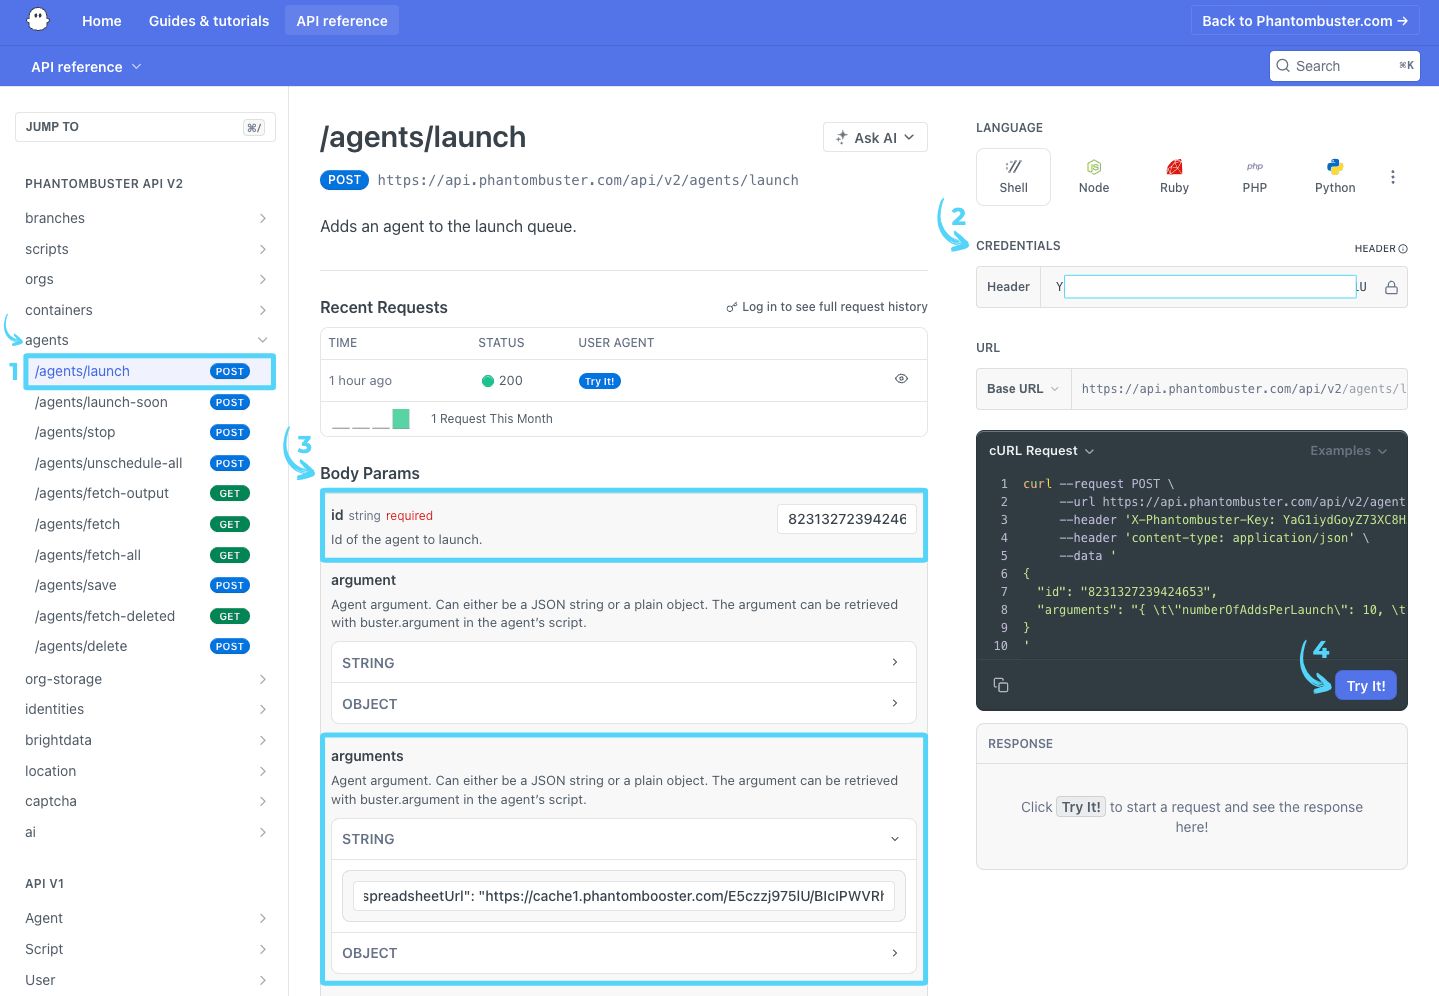Expand arguments OBJECT option

pyautogui.click(x=623, y=953)
